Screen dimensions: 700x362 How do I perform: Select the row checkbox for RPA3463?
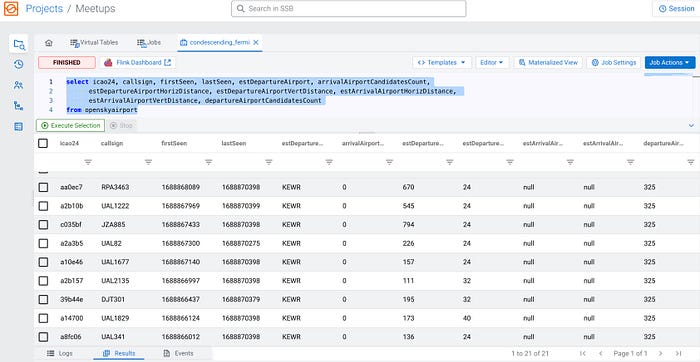click(x=43, y=187)
